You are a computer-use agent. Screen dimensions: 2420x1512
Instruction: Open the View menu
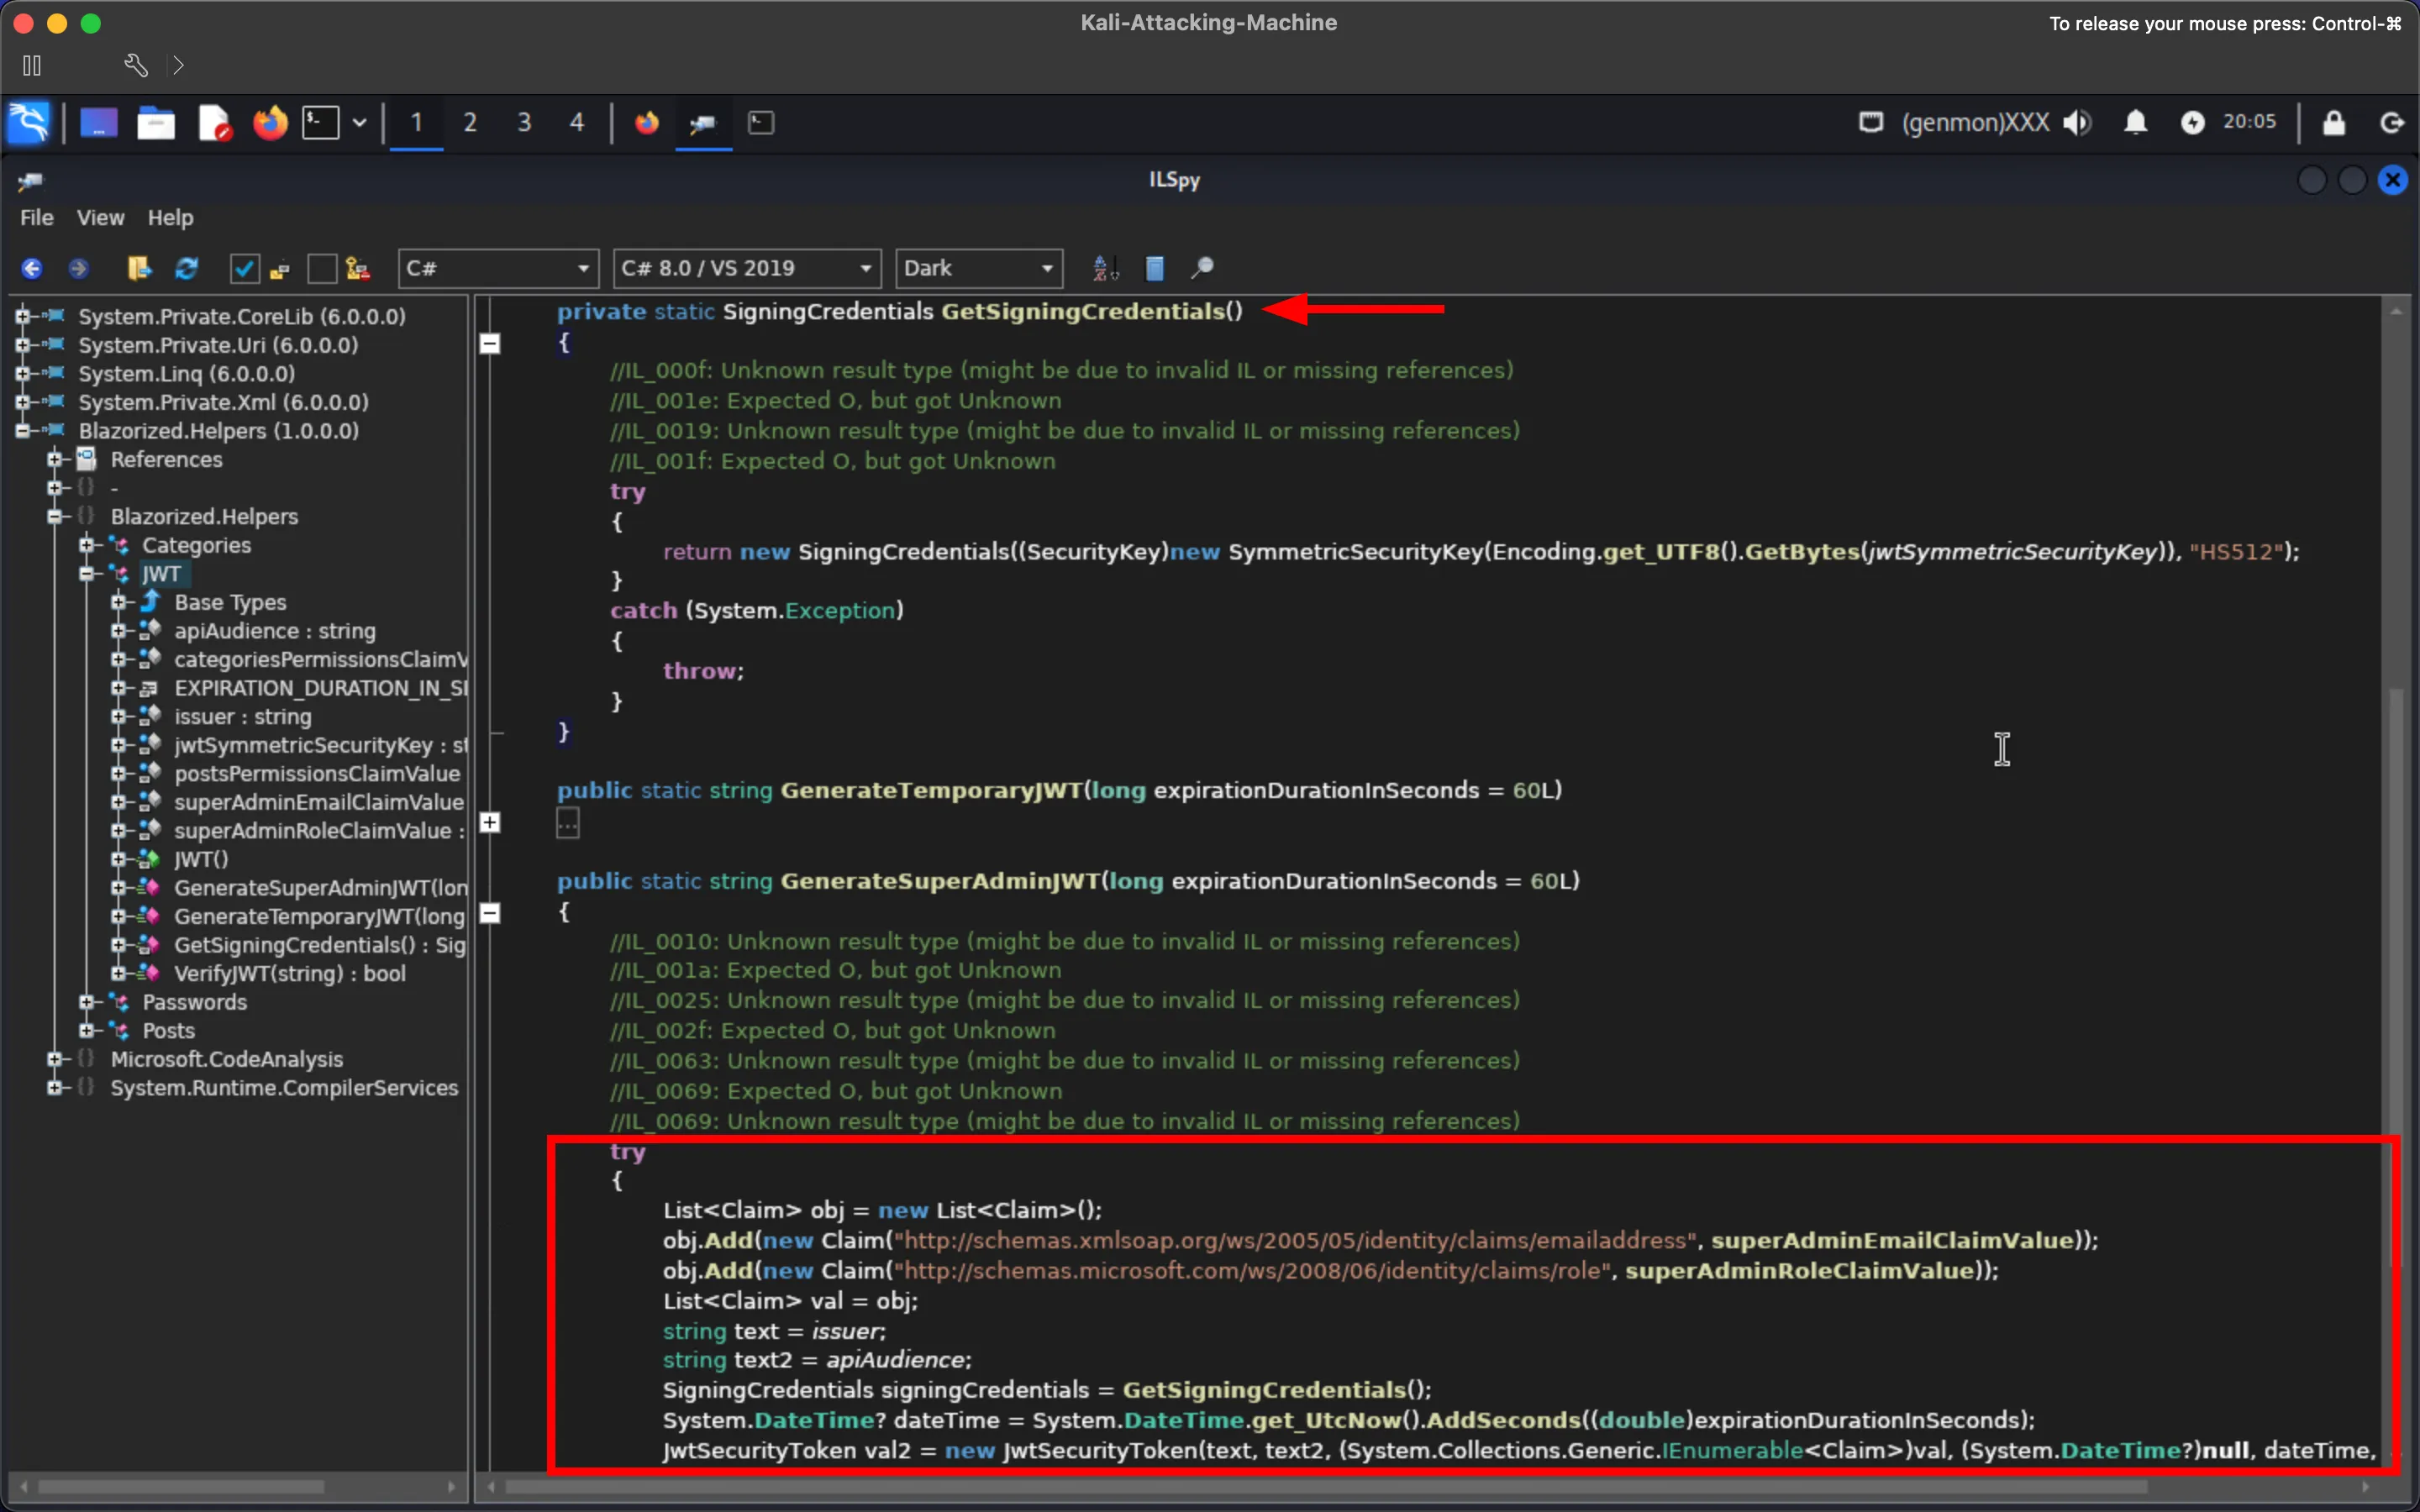100,217
